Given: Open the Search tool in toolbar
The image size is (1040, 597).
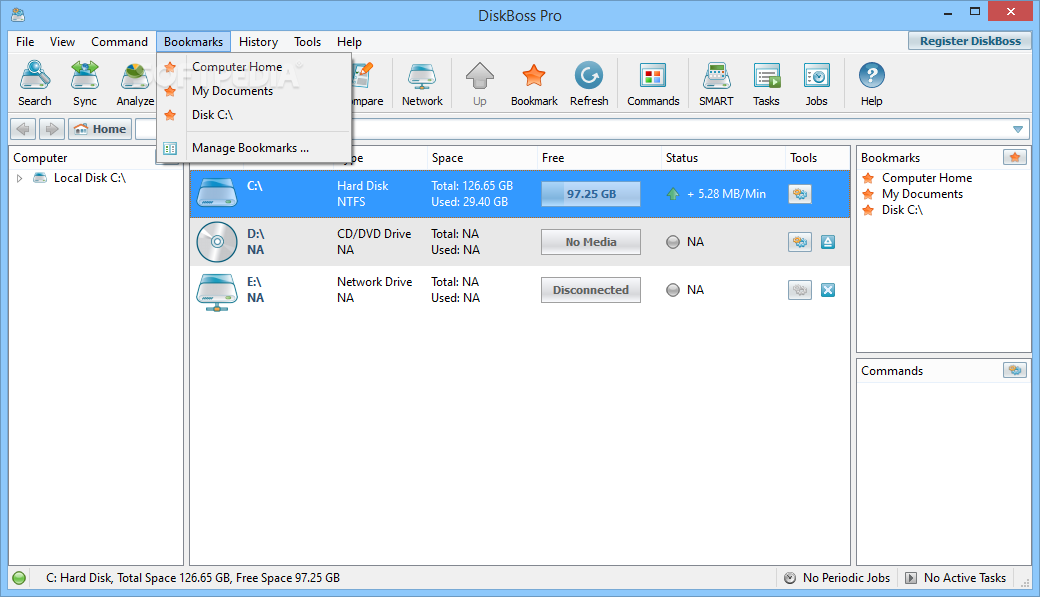Looking at the screenshot, I should [34, 84].
